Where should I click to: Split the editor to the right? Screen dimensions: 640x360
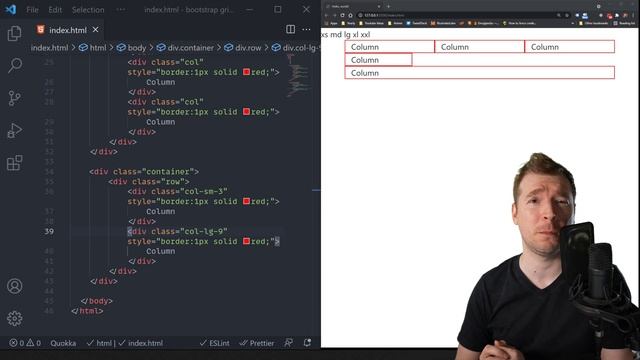point(290,29)
